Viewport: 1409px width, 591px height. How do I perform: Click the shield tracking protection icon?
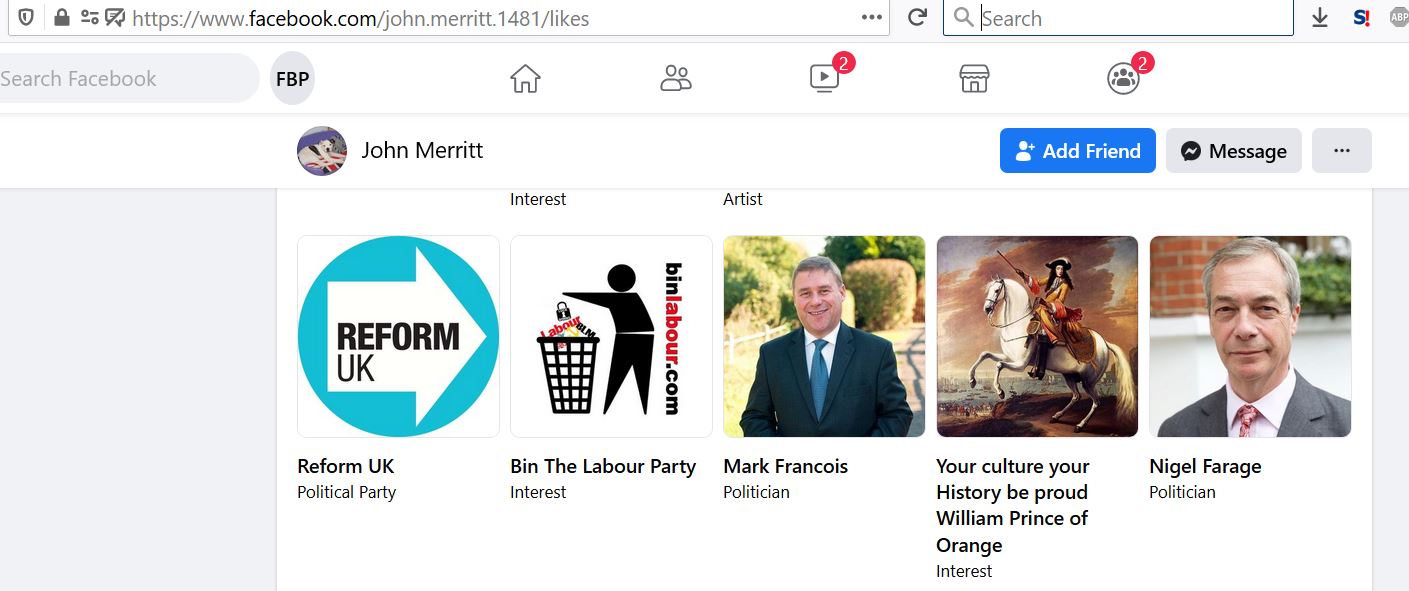tap(26, 18)
